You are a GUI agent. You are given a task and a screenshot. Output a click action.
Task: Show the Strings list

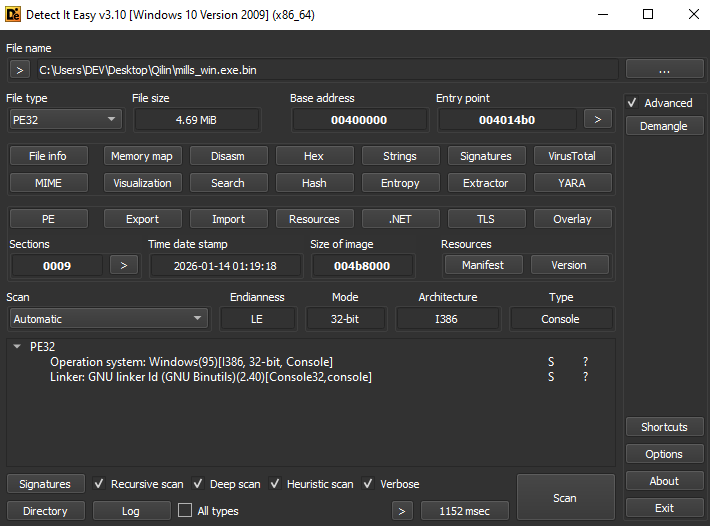[x=400, y=156]
